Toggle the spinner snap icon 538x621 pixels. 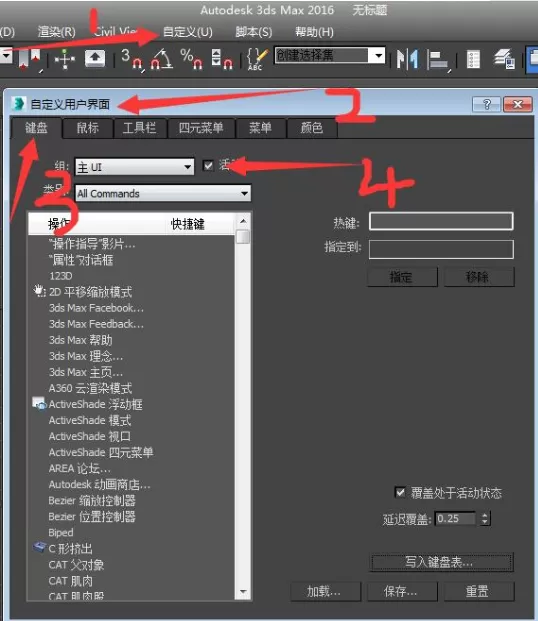pos(221,59)
